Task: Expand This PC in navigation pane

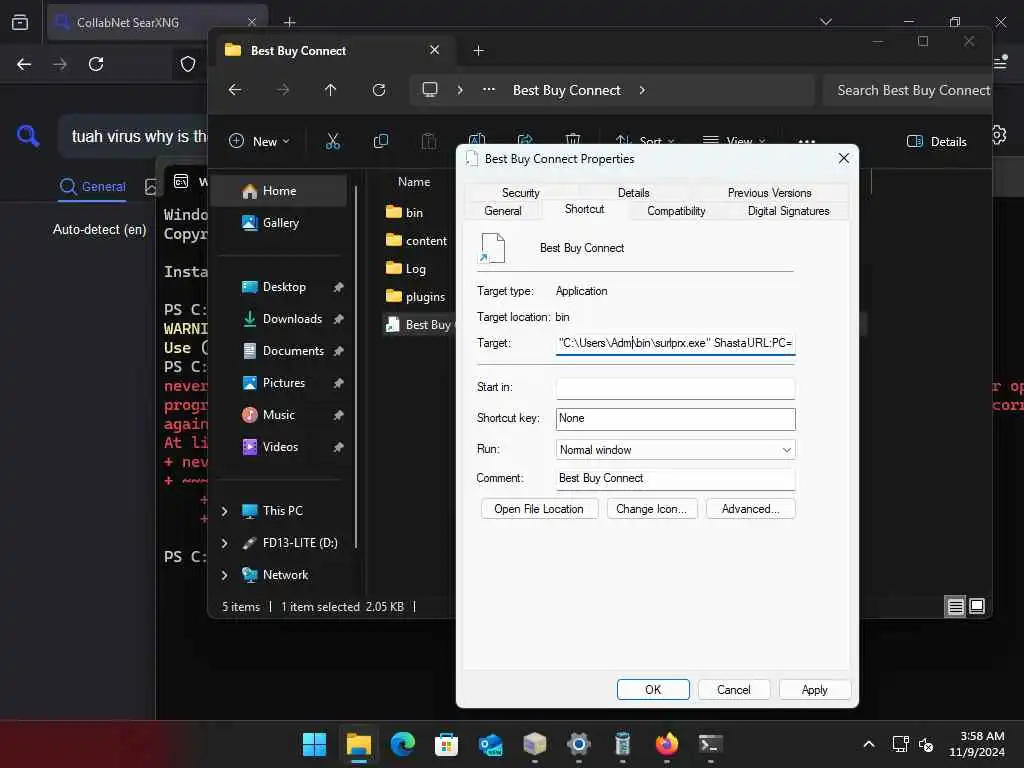Action: 225,511
